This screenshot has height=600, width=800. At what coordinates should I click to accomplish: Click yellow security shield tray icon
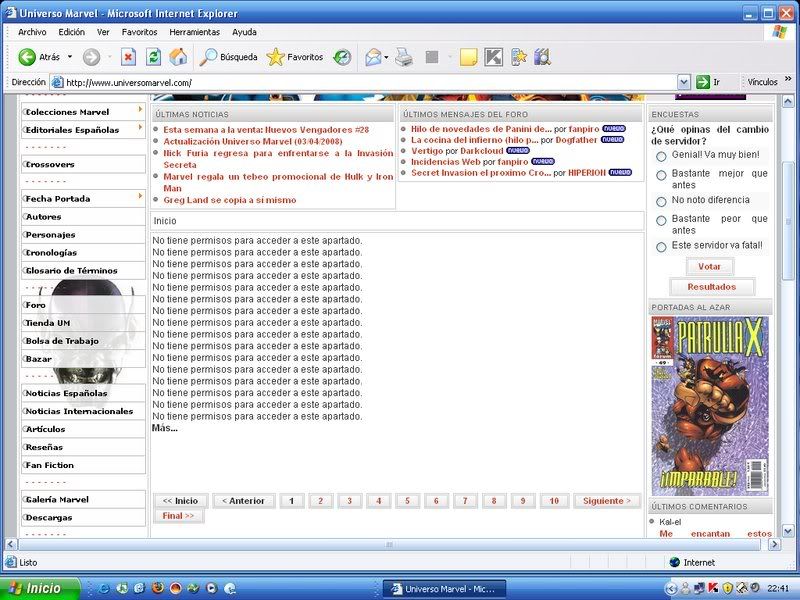click(x=728, y=588)
